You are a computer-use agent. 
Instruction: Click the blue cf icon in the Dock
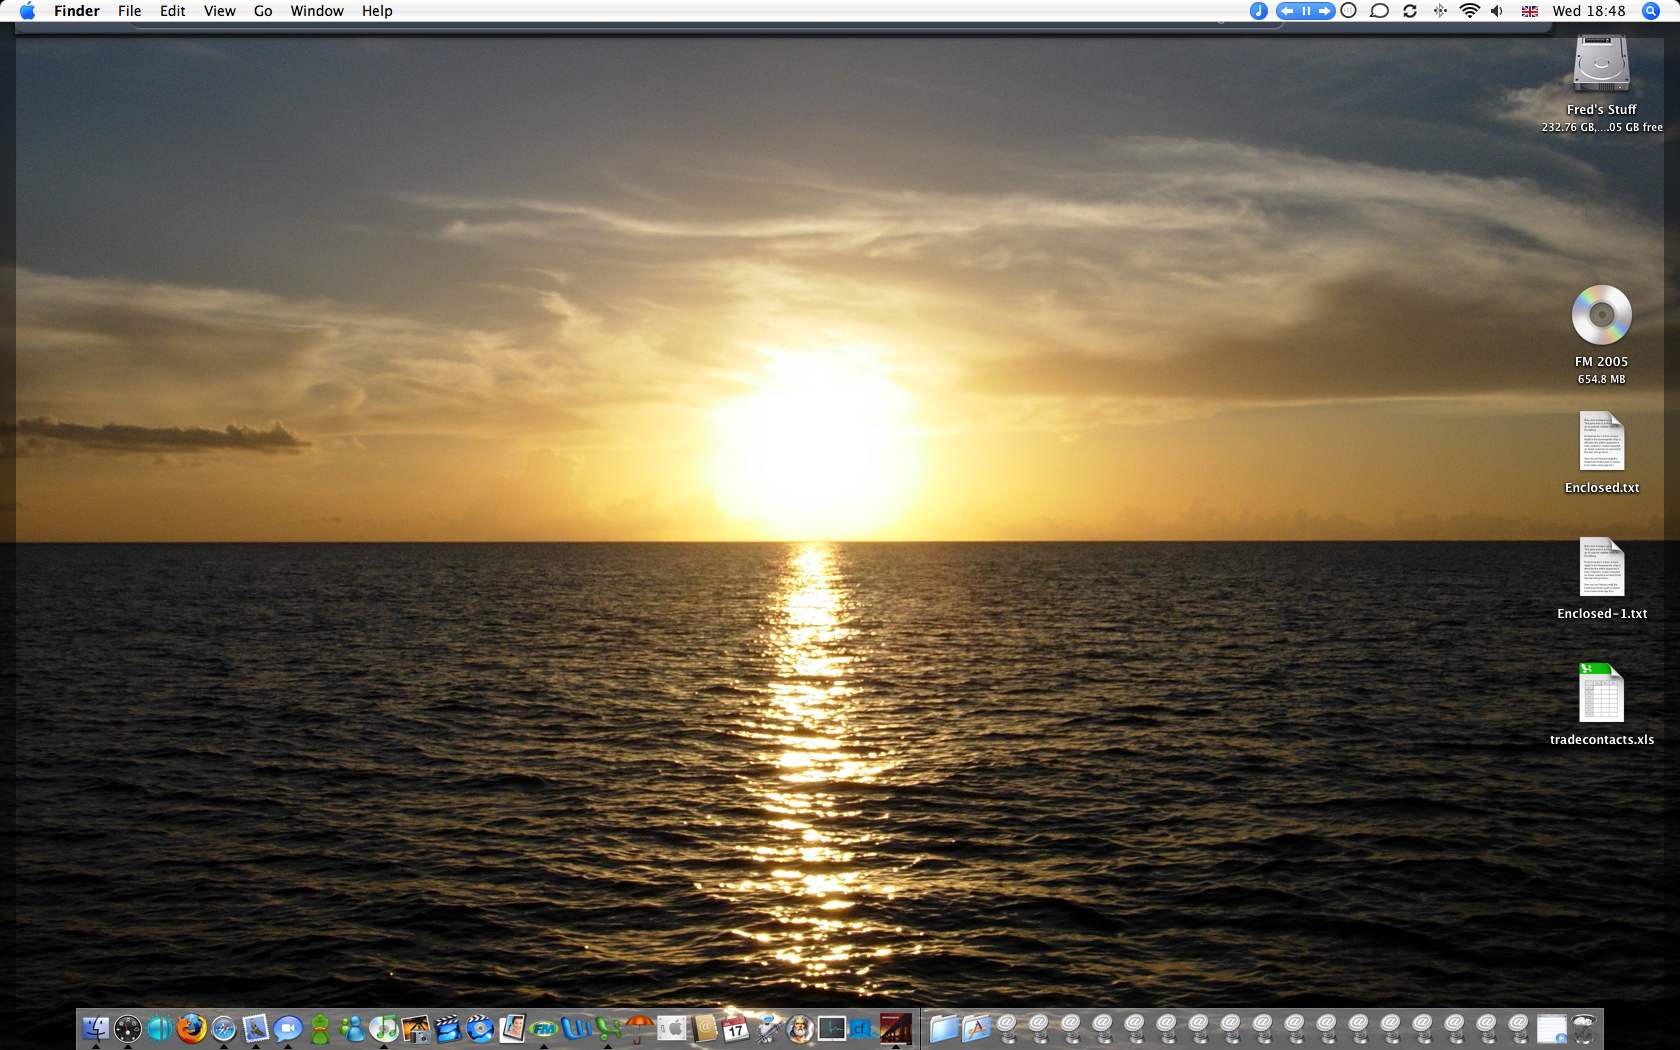[862, 1028]
